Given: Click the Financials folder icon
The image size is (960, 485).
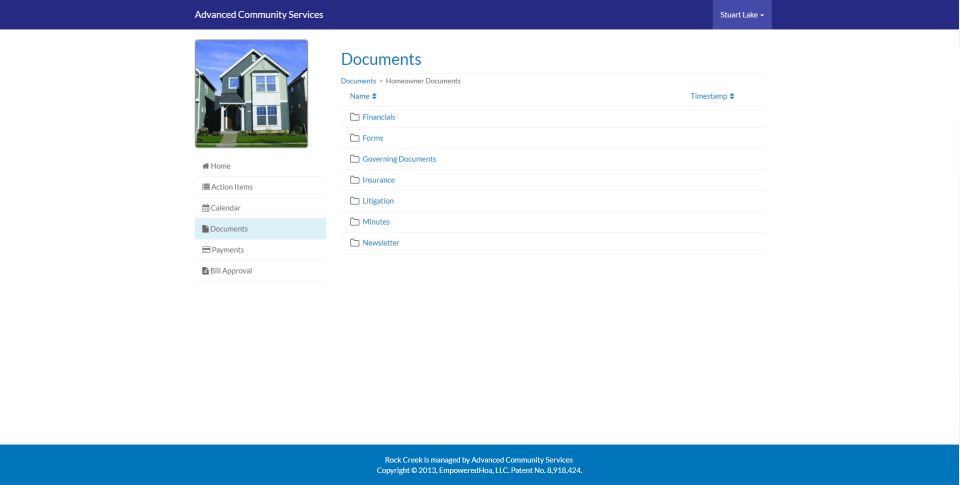Looking at the screenshot, I should tap(354, 117).
